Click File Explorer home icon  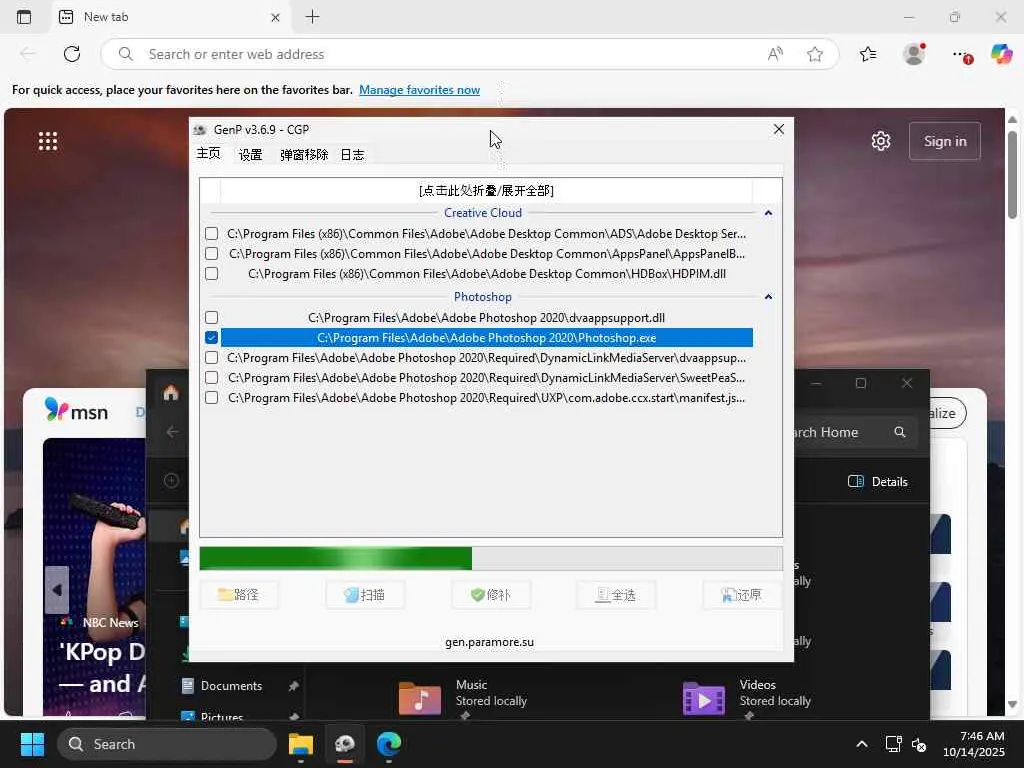click(171, 392)
